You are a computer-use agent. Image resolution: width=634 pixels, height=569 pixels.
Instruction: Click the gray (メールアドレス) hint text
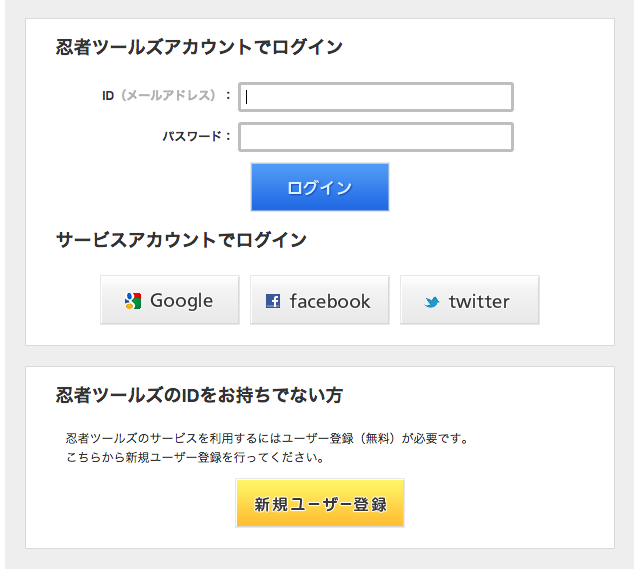point(168,95)
